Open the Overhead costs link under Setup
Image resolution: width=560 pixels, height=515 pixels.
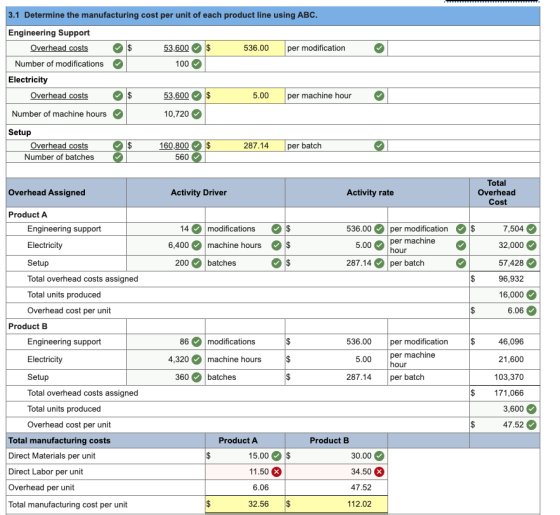59,146
